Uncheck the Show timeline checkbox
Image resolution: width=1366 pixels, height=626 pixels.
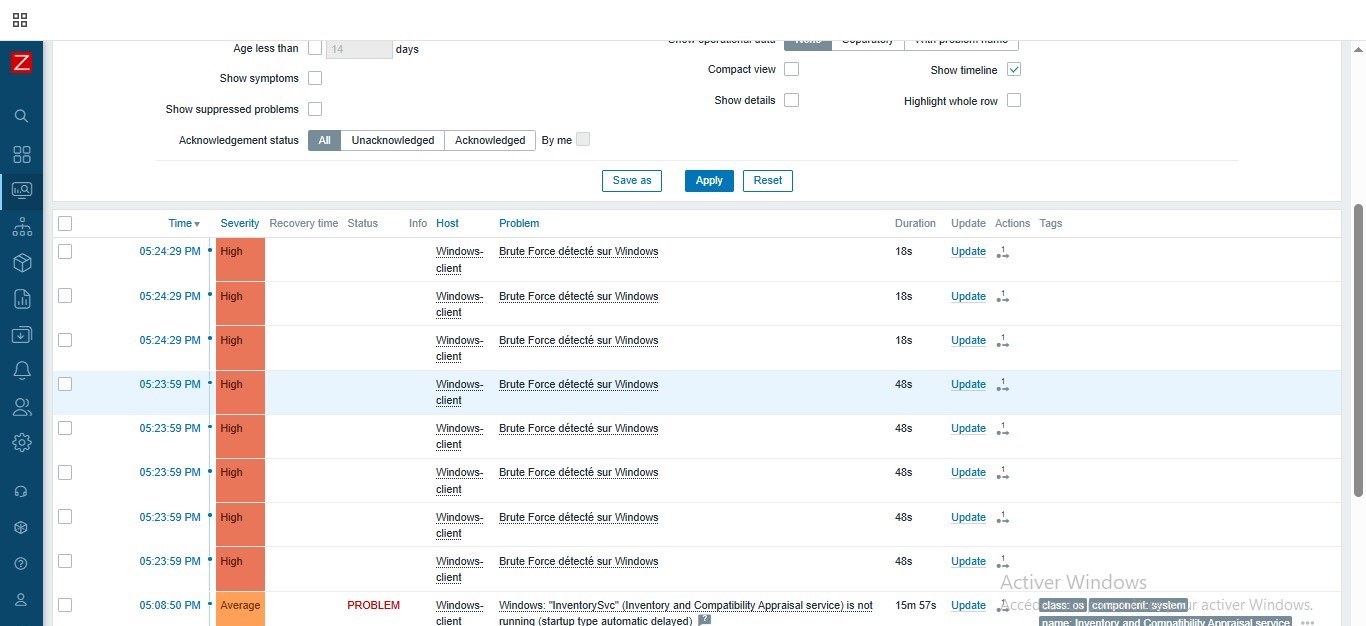click(x=1014, y=70)
